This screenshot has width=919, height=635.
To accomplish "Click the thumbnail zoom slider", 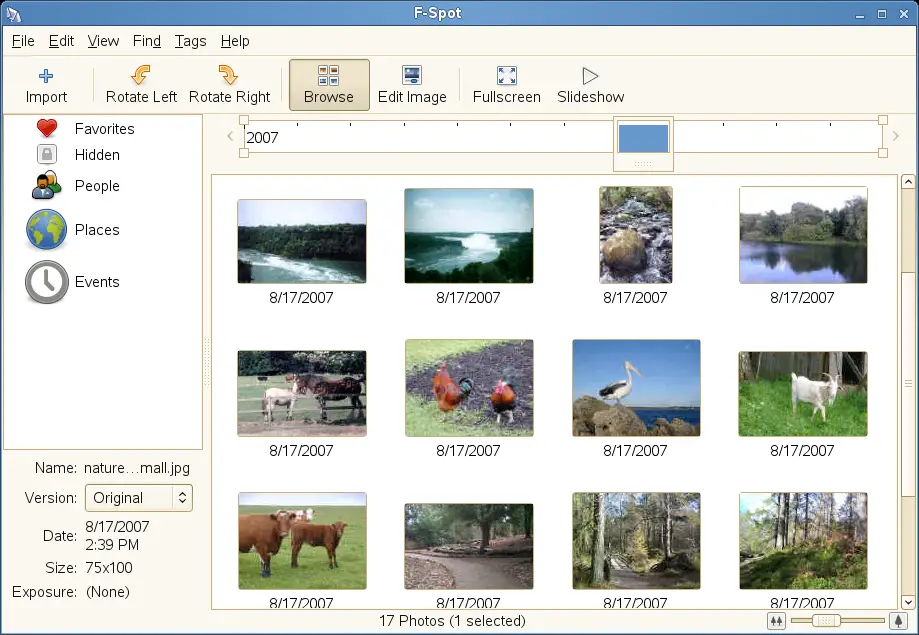I will click(827, 621).
